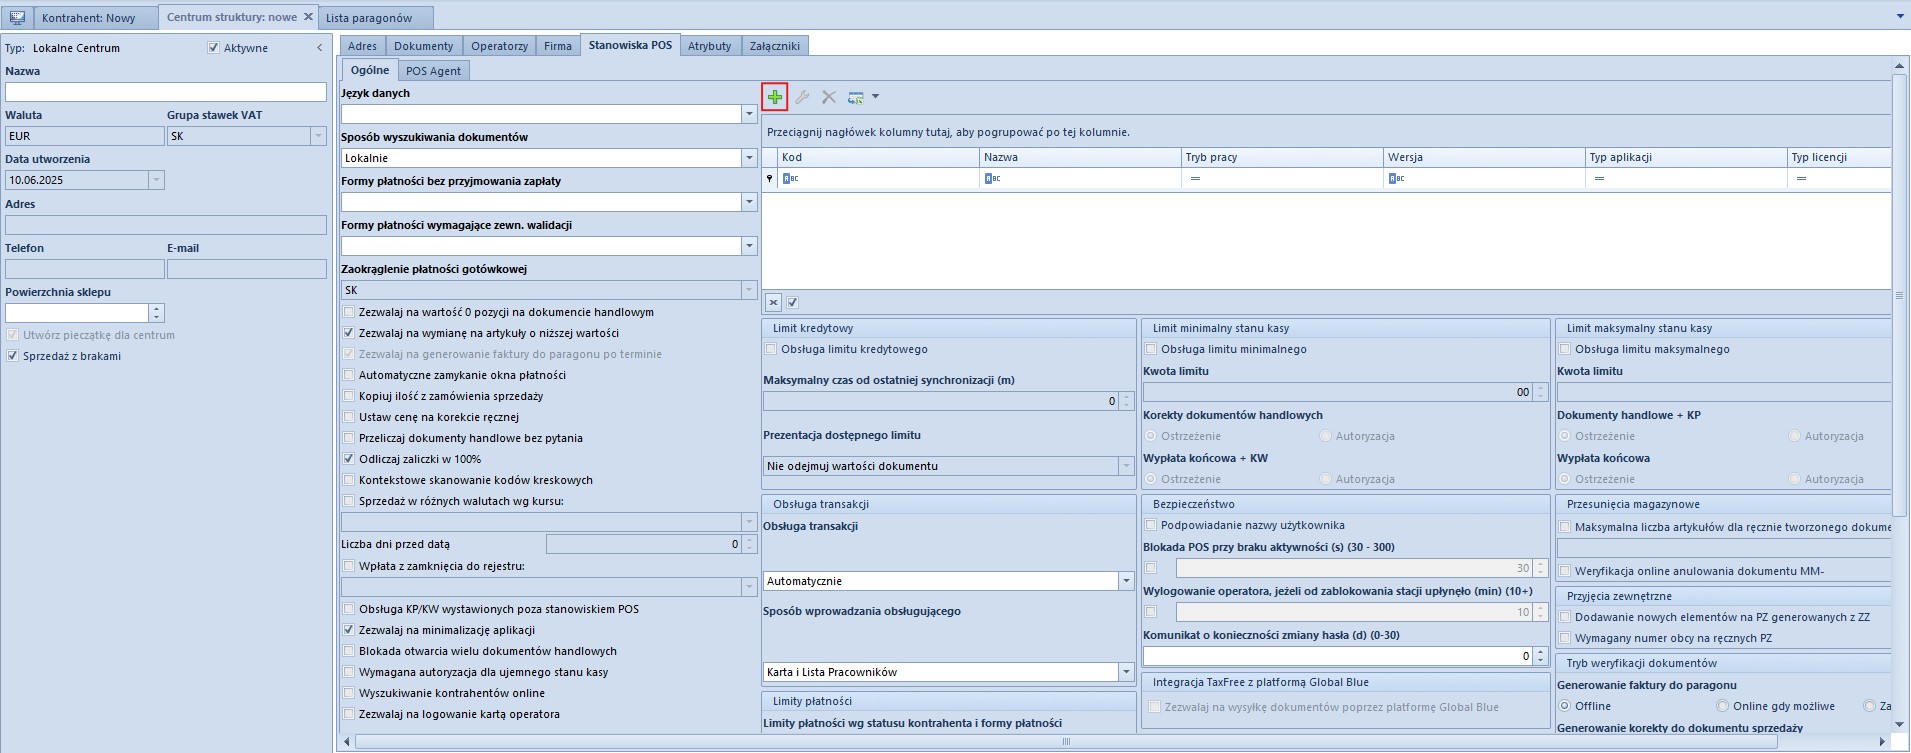Open the Język danych dropdown
This screenshot has width=1911, height=753.
(749, 114)
